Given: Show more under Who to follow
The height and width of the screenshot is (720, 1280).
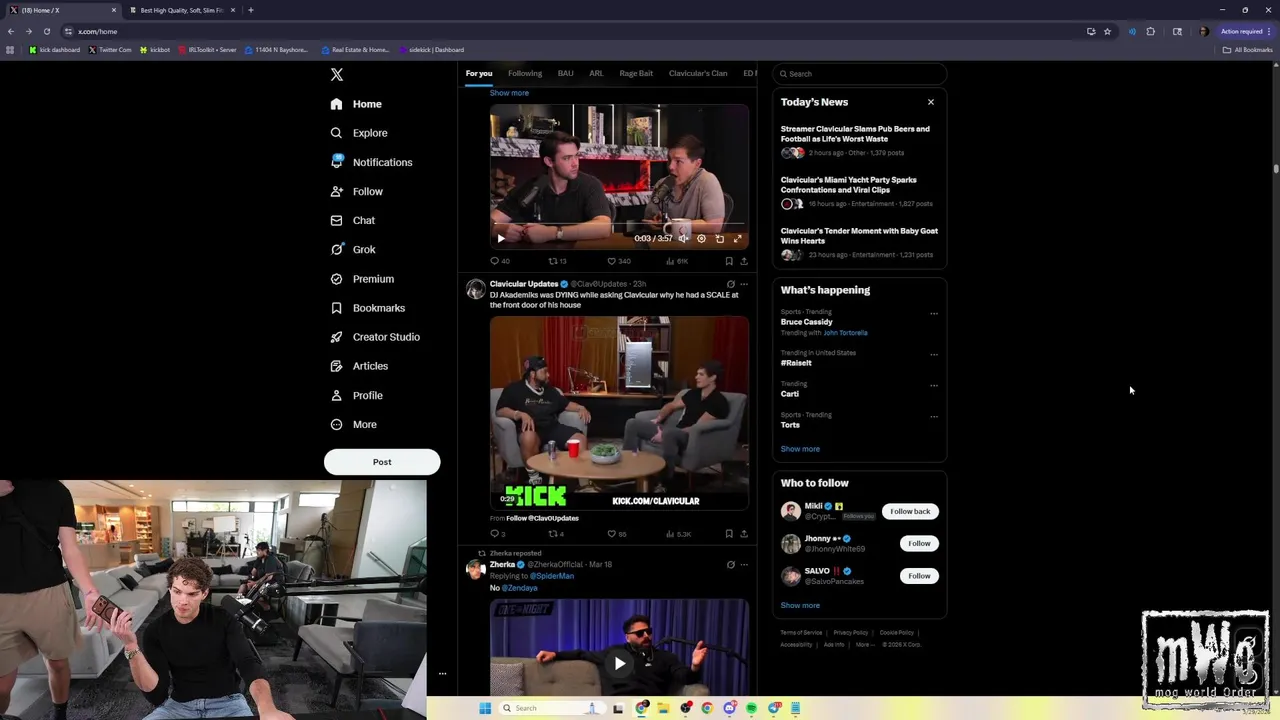Looking at the screenshot, I should pos(800,606).
